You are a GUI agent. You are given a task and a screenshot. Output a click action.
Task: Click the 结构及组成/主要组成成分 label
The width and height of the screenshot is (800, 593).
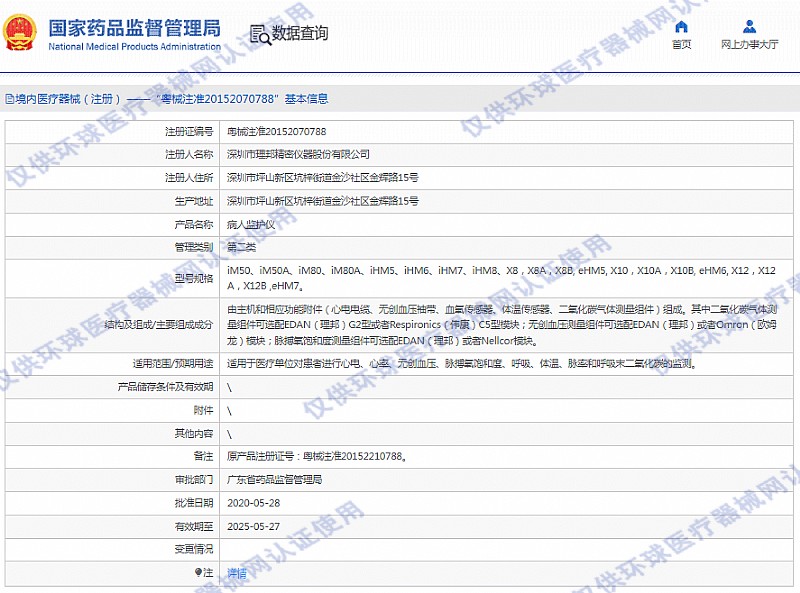159,325
